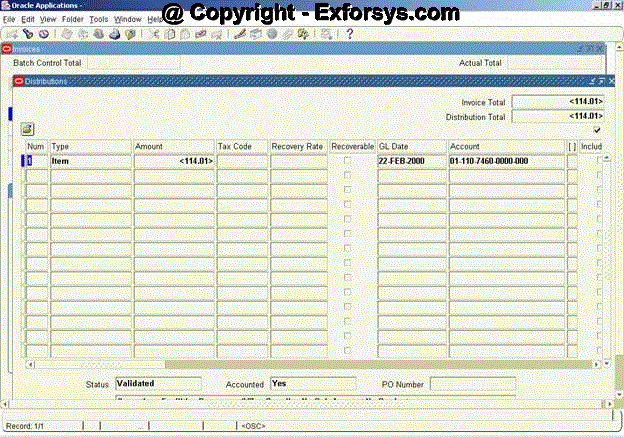Click the Cut scissors toolbar icon

pyautogui.click(x=154, y=34)
